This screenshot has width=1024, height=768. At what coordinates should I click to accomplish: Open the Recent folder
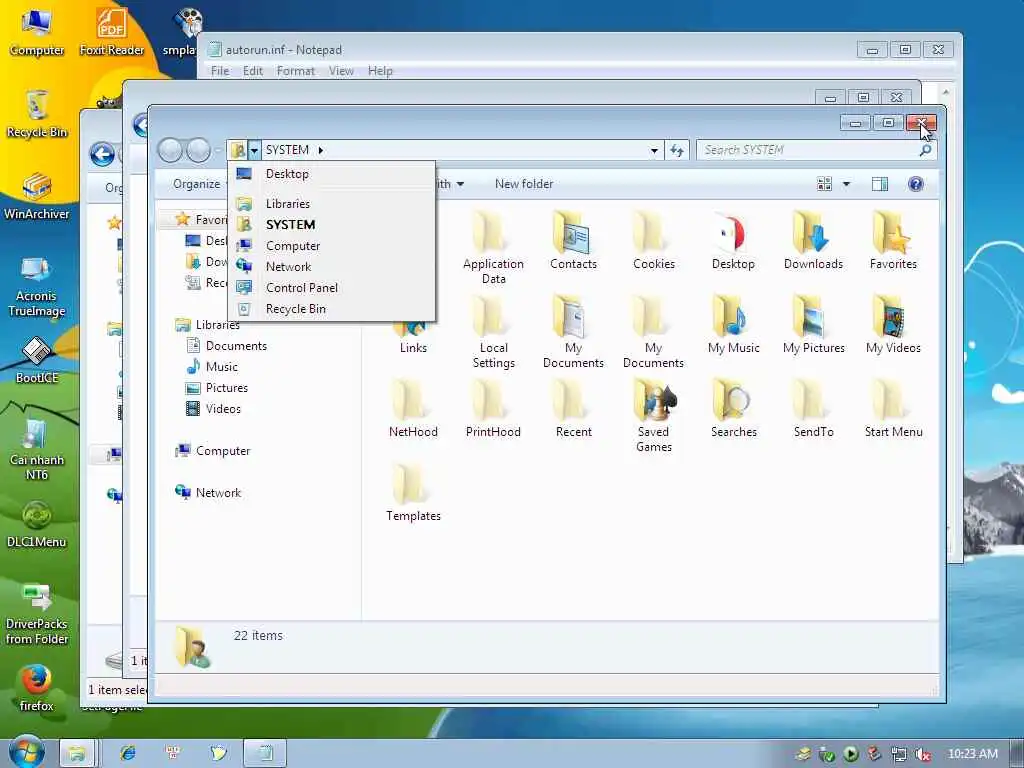coord(573,408)
